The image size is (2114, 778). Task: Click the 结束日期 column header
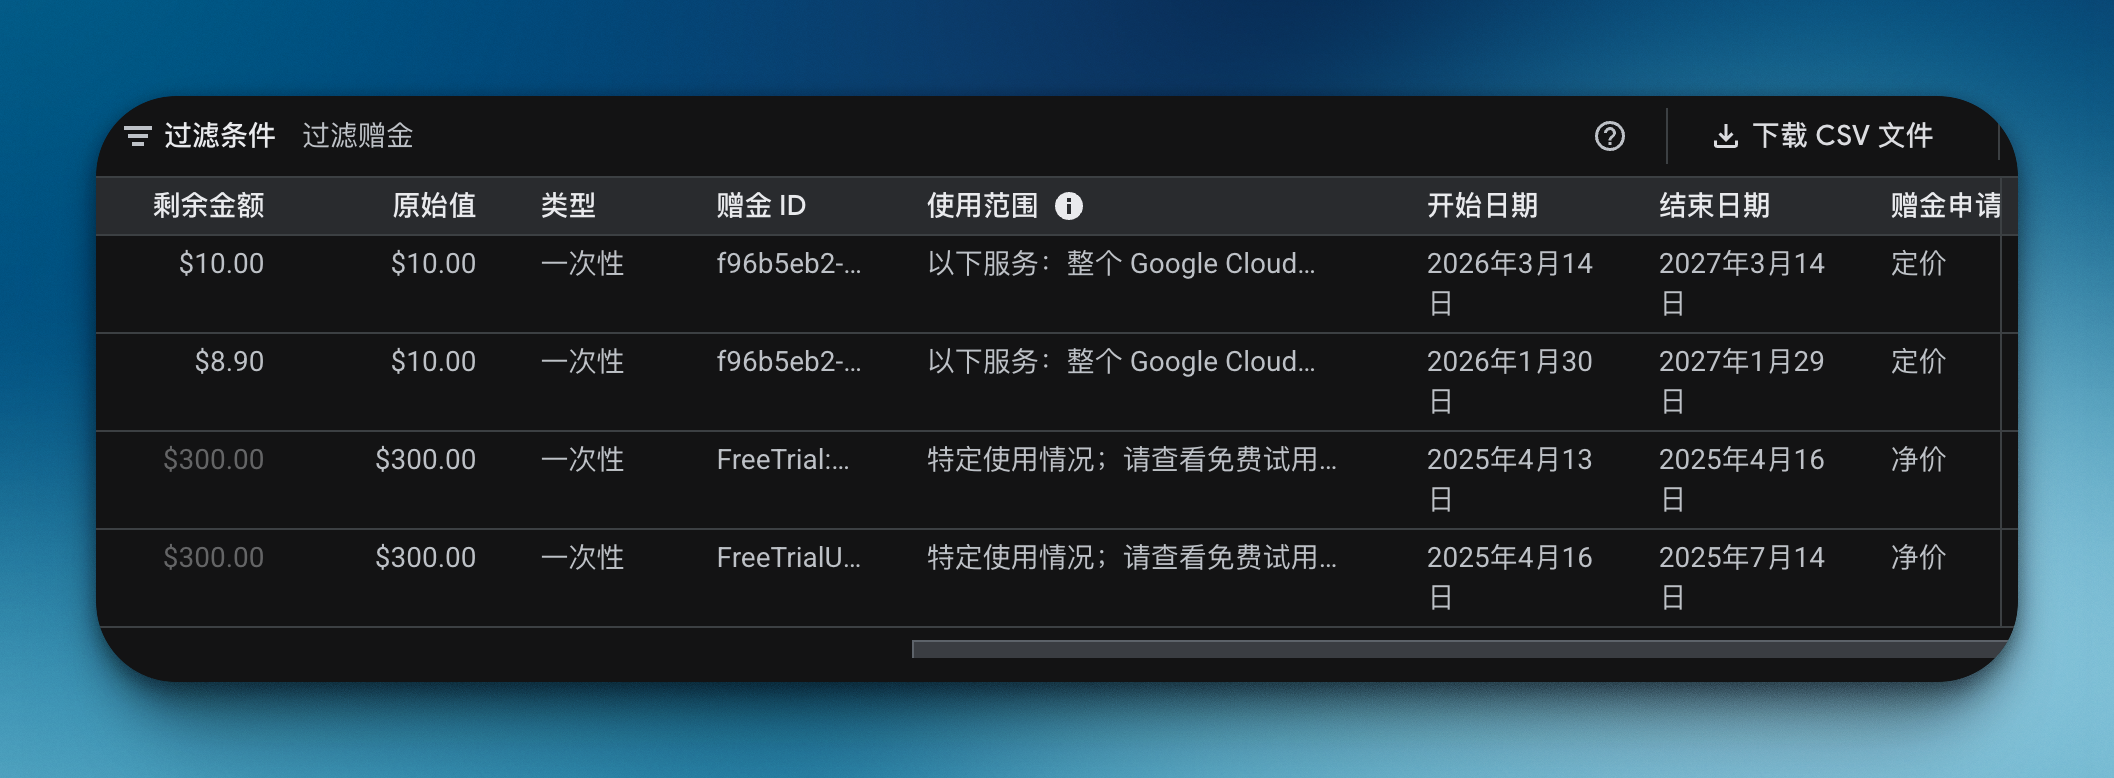(1714, 206)
